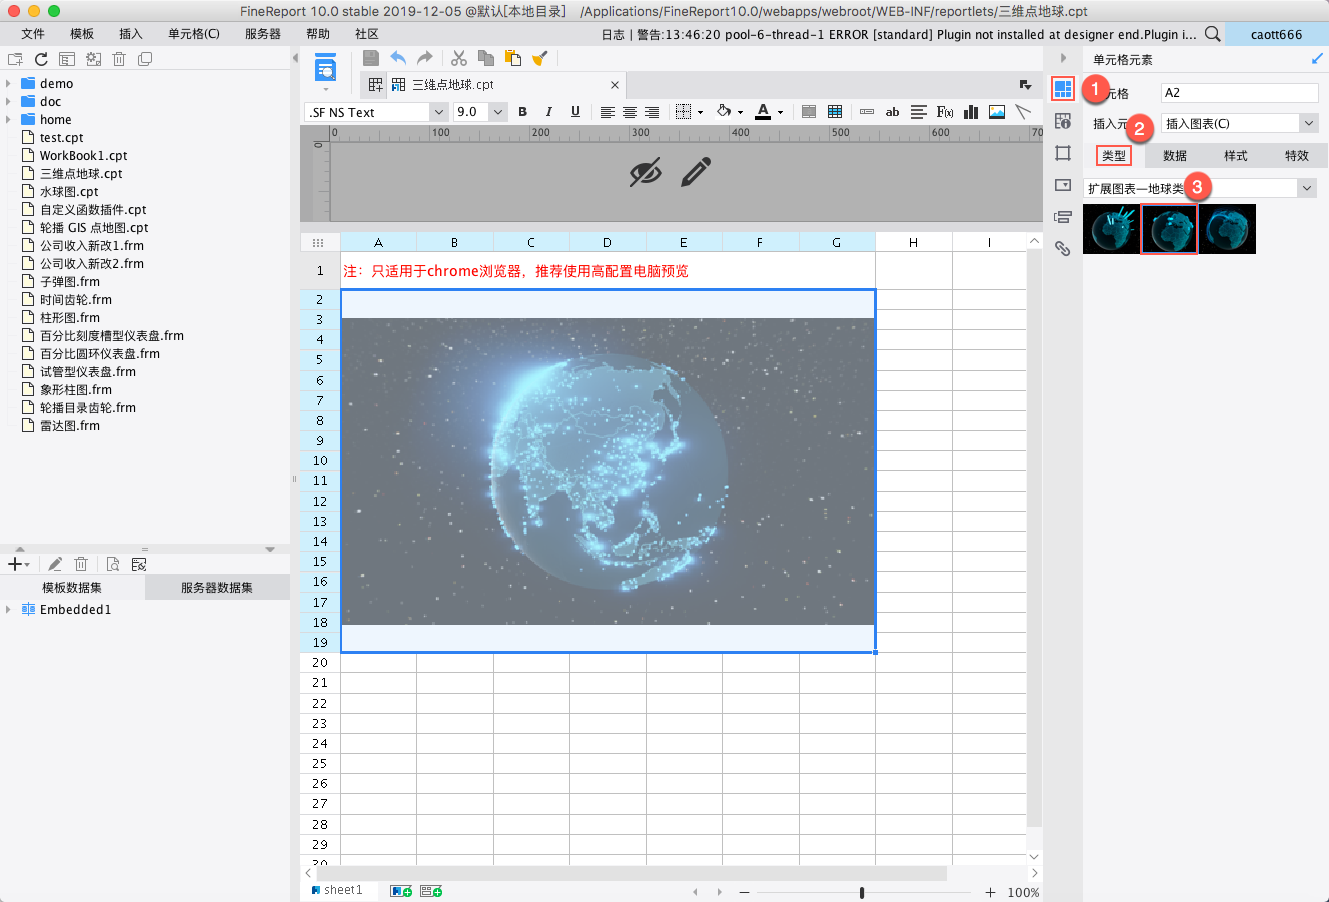1329x902 pixels.
Task: Click the format painter brush icon
Action: 539,58
